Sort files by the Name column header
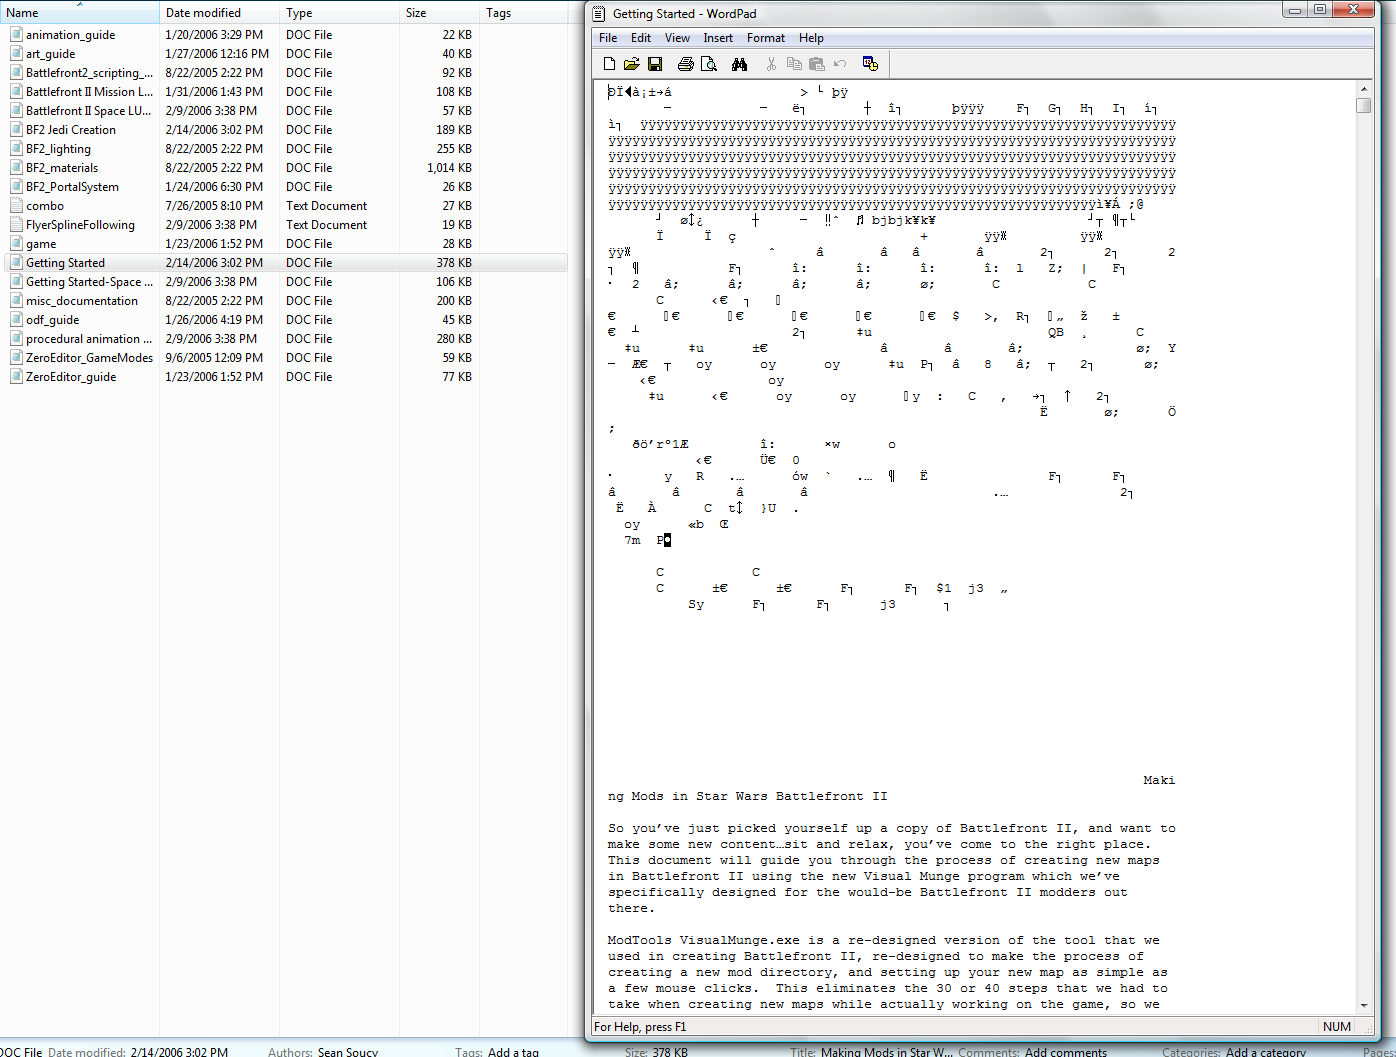This screenshot has height=1057, width=1396. tap(80, 12)
